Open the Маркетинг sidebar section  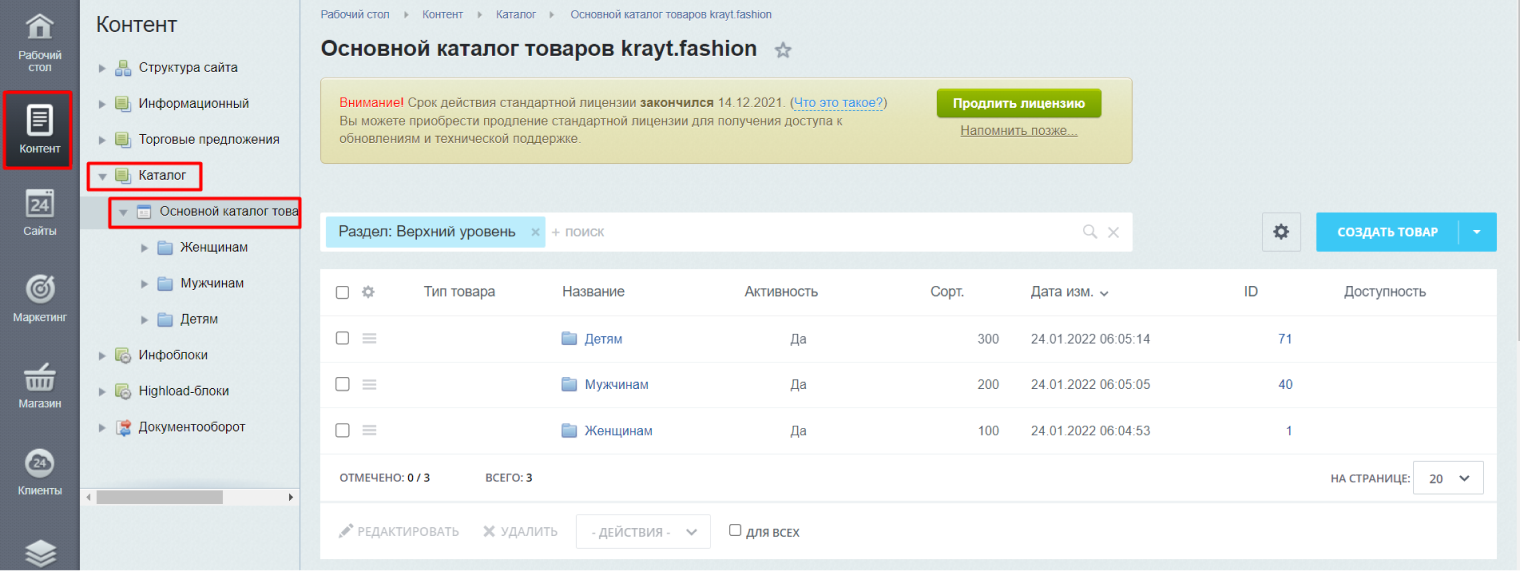click(39, 298)
